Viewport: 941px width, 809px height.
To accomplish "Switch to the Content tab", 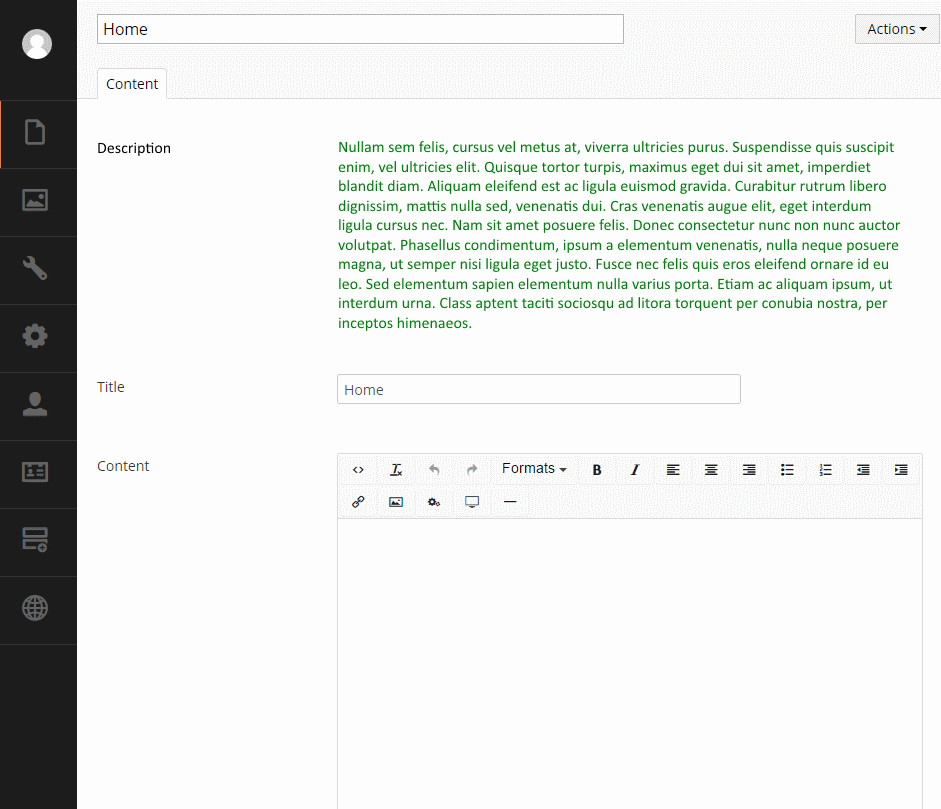I will point(132,84).
